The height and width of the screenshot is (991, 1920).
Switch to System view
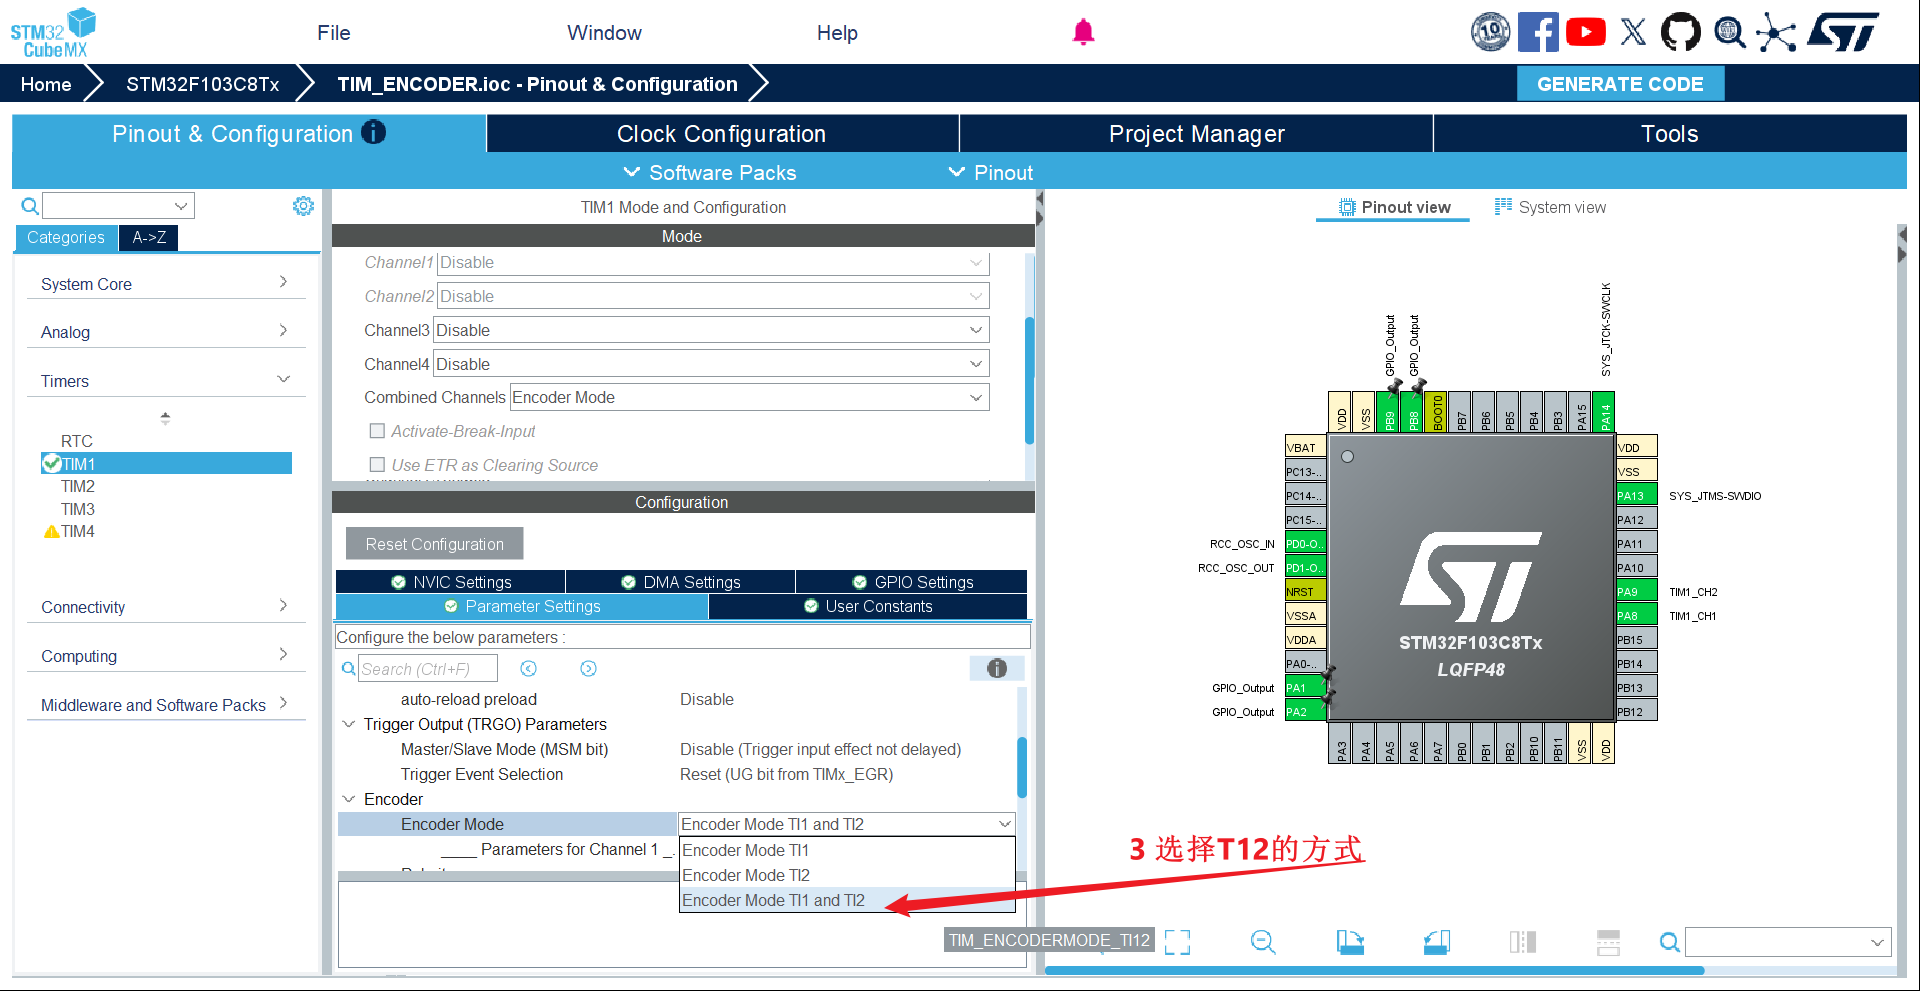(x=1550, y=207)
